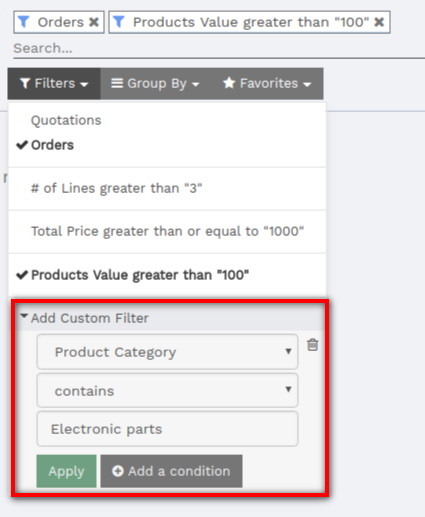Remove Products Value greater than 100 tag
This screenshot has height=517, width=425.
[x=379, y=22]
